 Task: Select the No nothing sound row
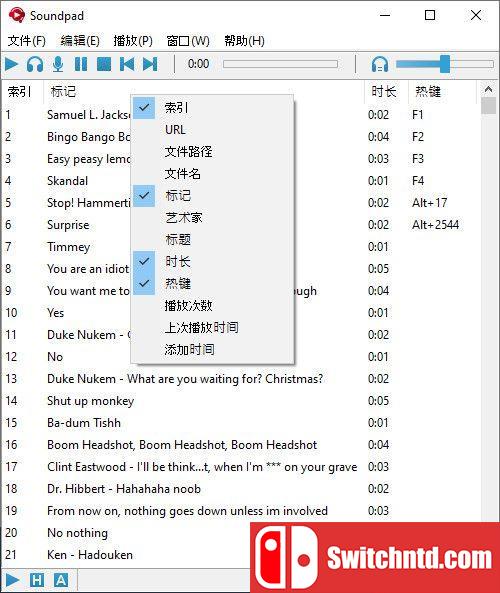tap(126, 532)
